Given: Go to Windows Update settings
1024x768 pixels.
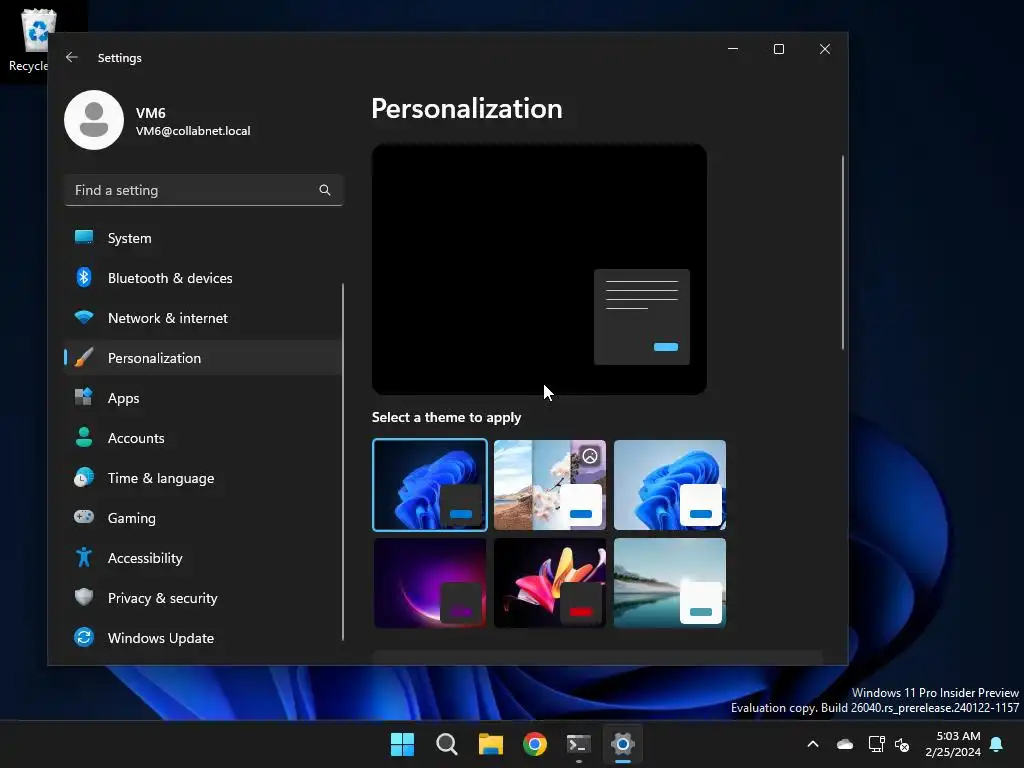Looking at the screenshot, I should (x=204, y=637).
